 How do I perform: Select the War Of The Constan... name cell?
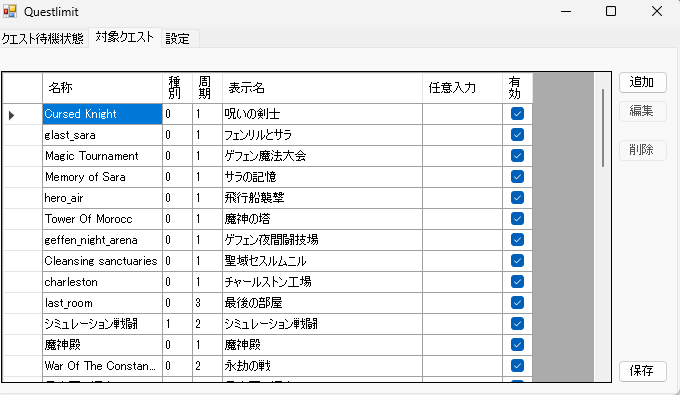click(102, 366)
